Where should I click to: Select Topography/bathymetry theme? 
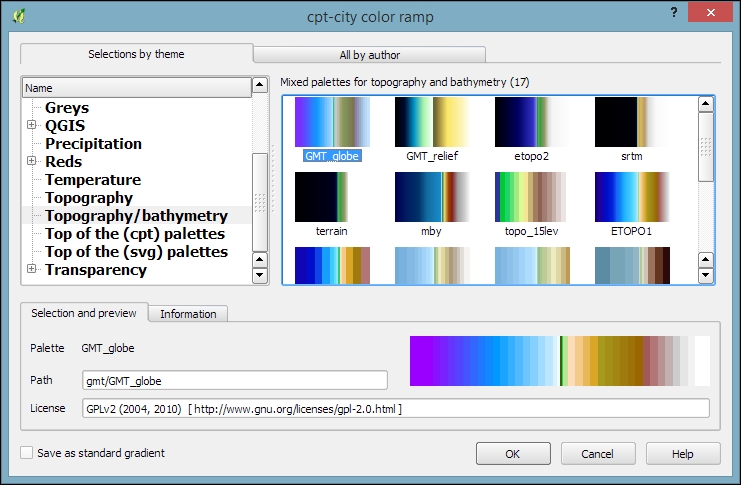[136, 215]
